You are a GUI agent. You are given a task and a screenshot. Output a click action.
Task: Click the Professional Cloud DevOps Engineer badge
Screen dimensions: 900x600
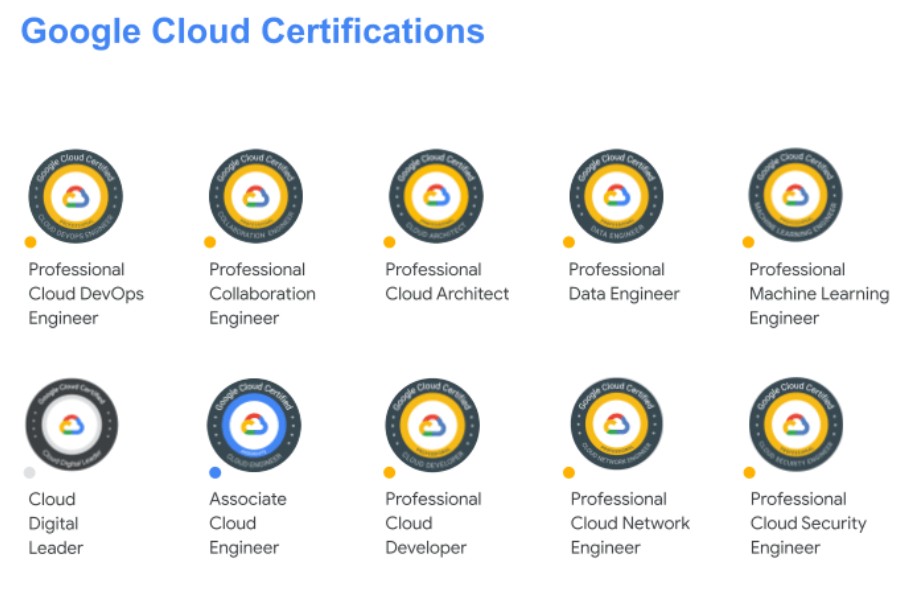[x=76, y=196]
